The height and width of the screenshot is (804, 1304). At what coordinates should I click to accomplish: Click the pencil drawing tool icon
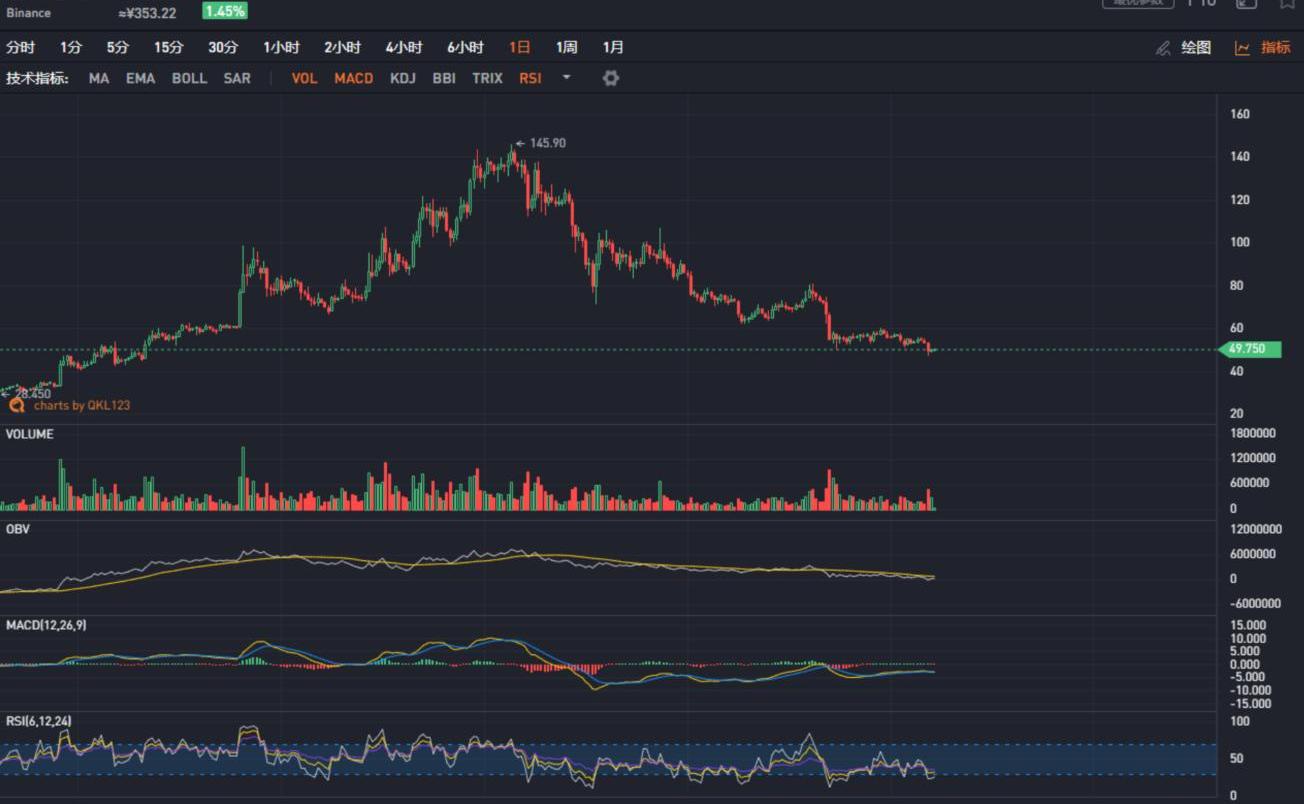1163,48
